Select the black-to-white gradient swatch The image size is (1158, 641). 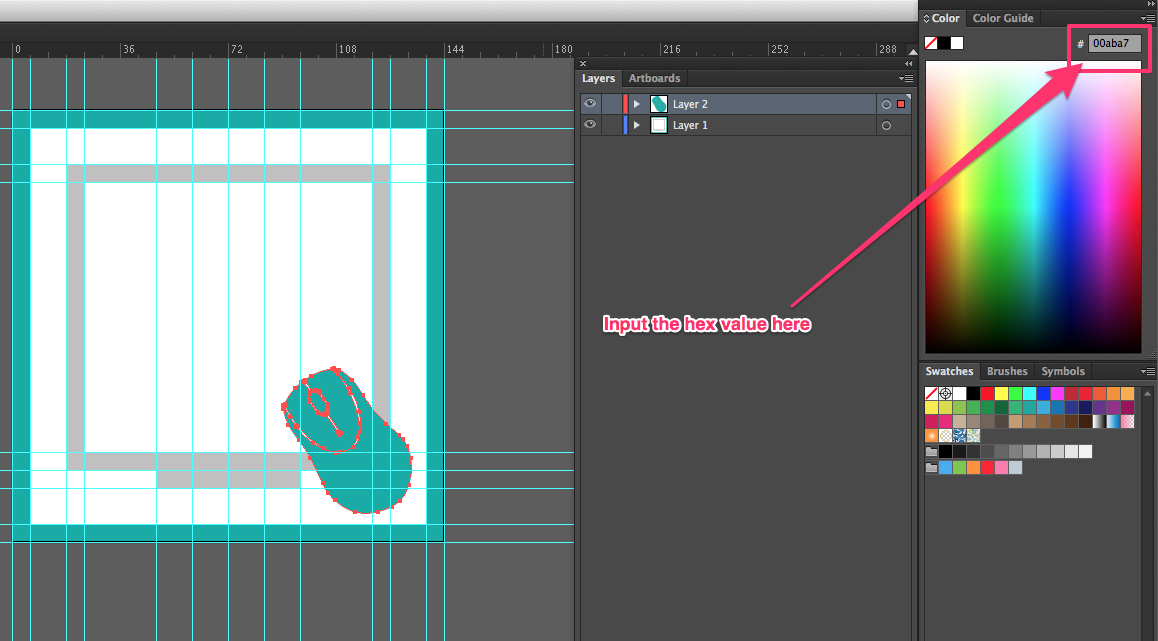[1100, 421]
